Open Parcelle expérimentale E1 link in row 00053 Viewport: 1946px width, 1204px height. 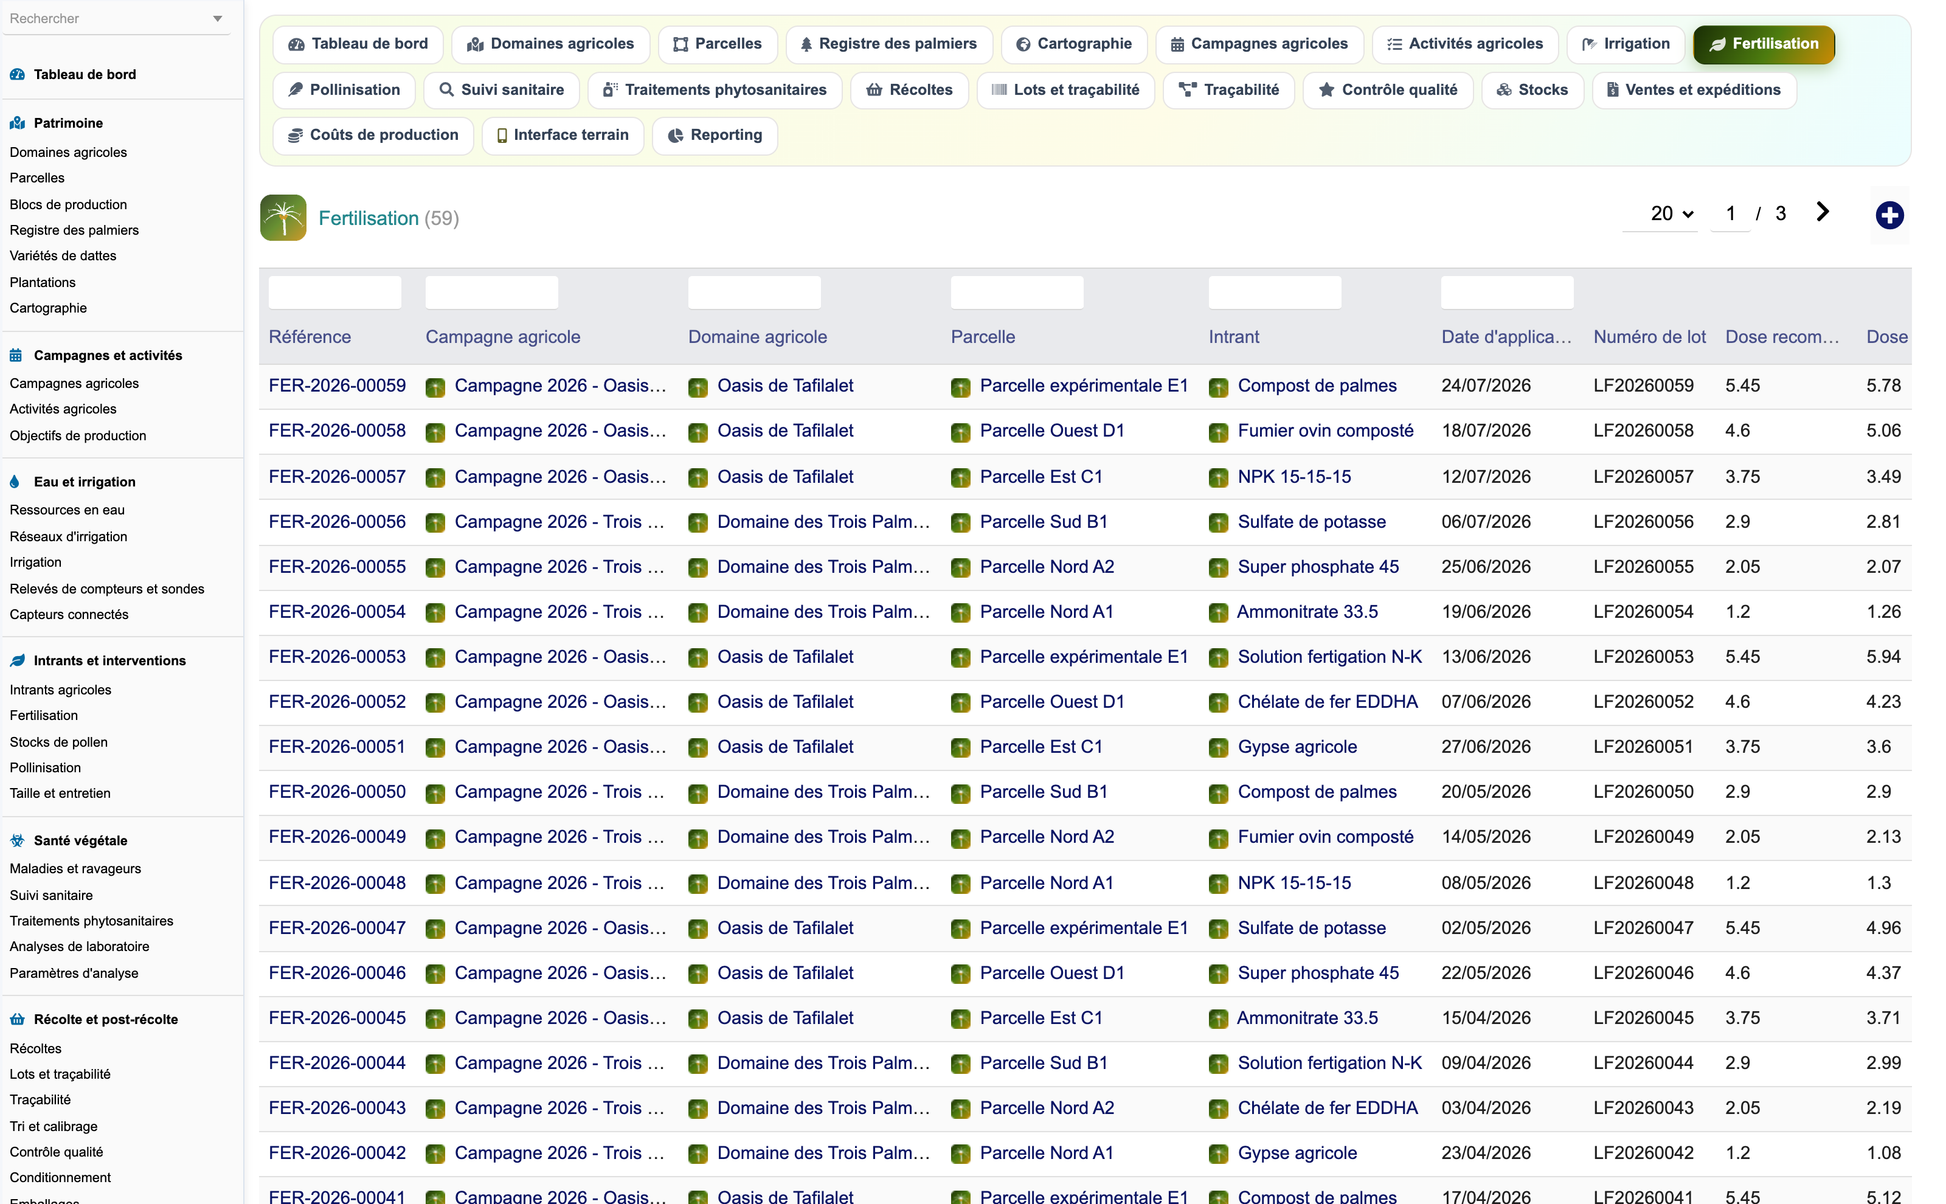pyautogui.click(x=1084, y=657)
